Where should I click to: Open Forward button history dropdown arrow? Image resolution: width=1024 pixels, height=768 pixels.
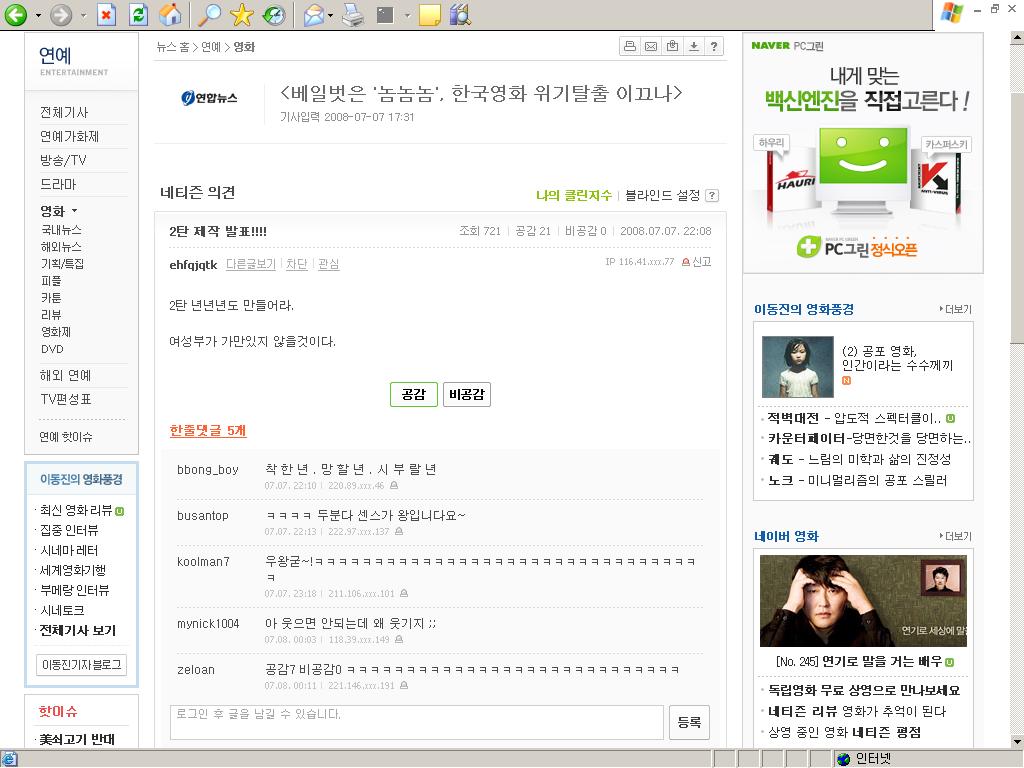[83, 15]
